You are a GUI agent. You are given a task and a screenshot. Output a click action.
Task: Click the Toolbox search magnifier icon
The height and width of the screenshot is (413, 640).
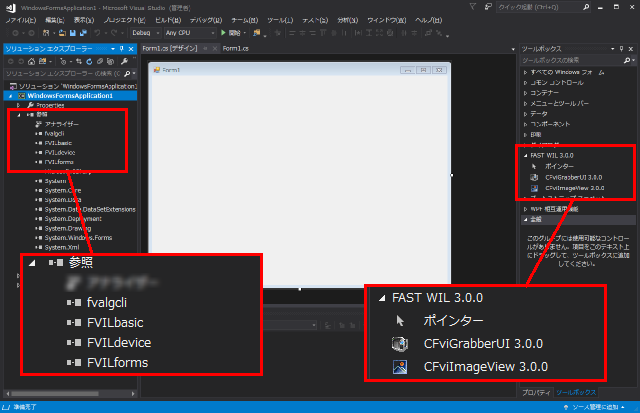627,60
